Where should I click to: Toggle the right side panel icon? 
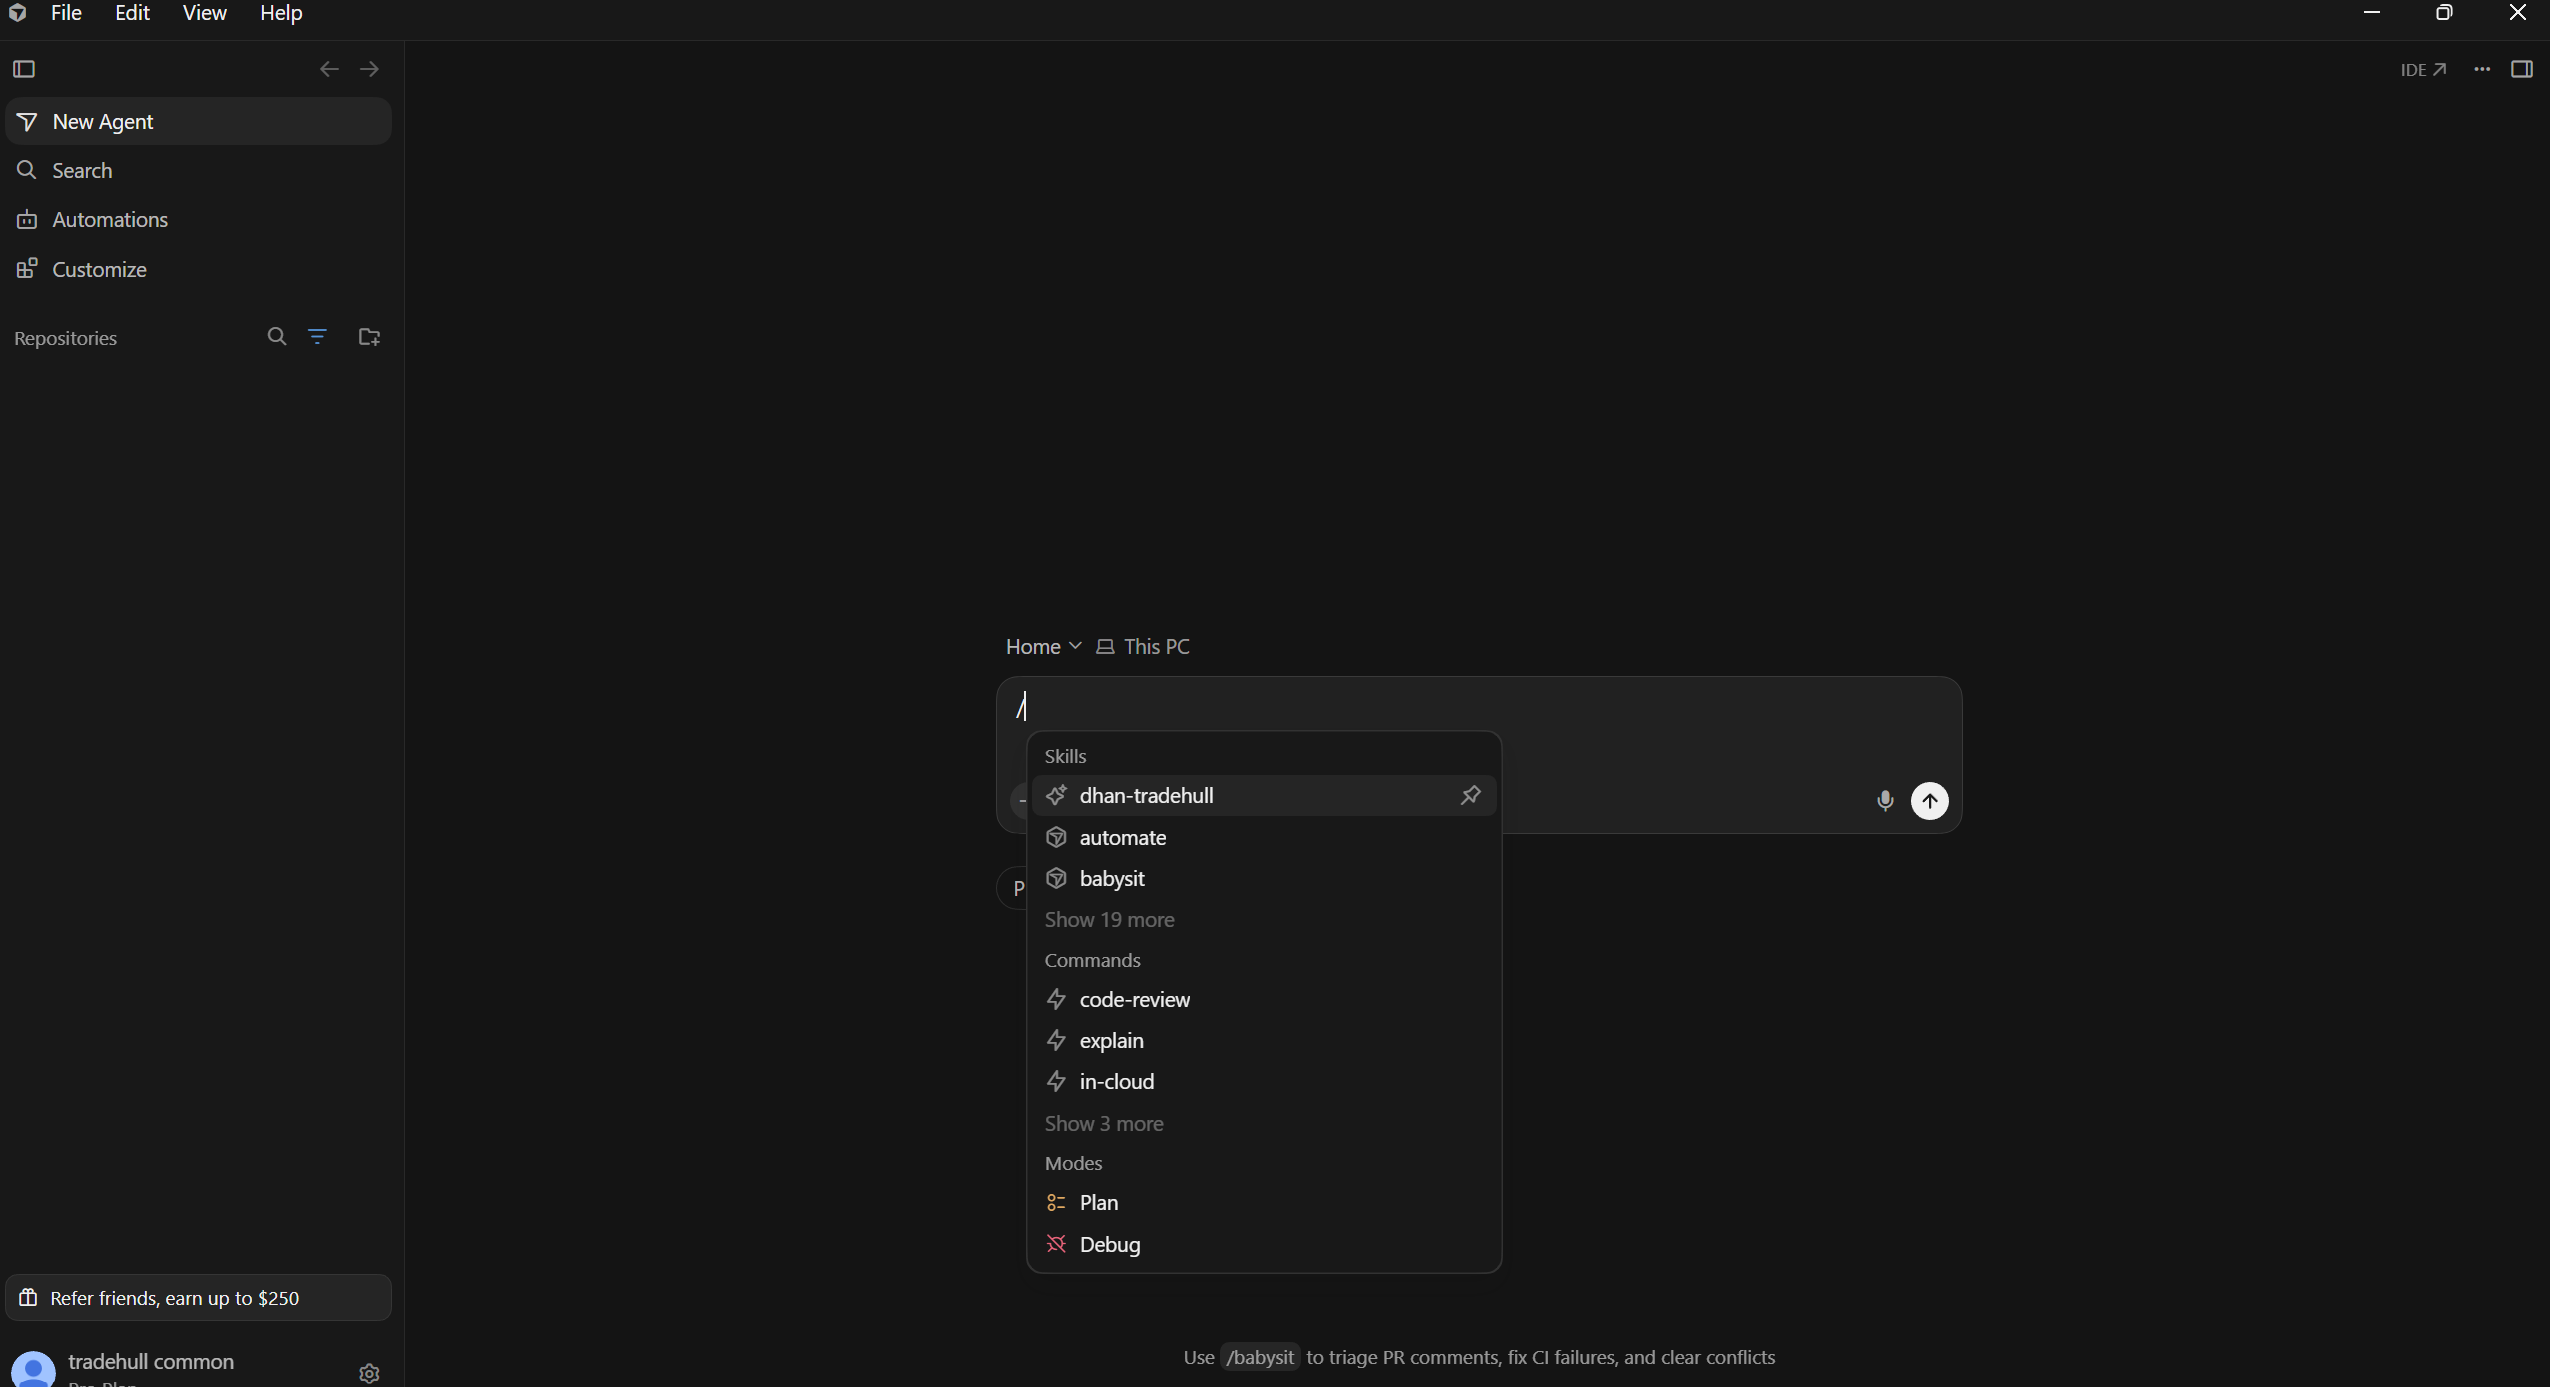pos(2522,69)
